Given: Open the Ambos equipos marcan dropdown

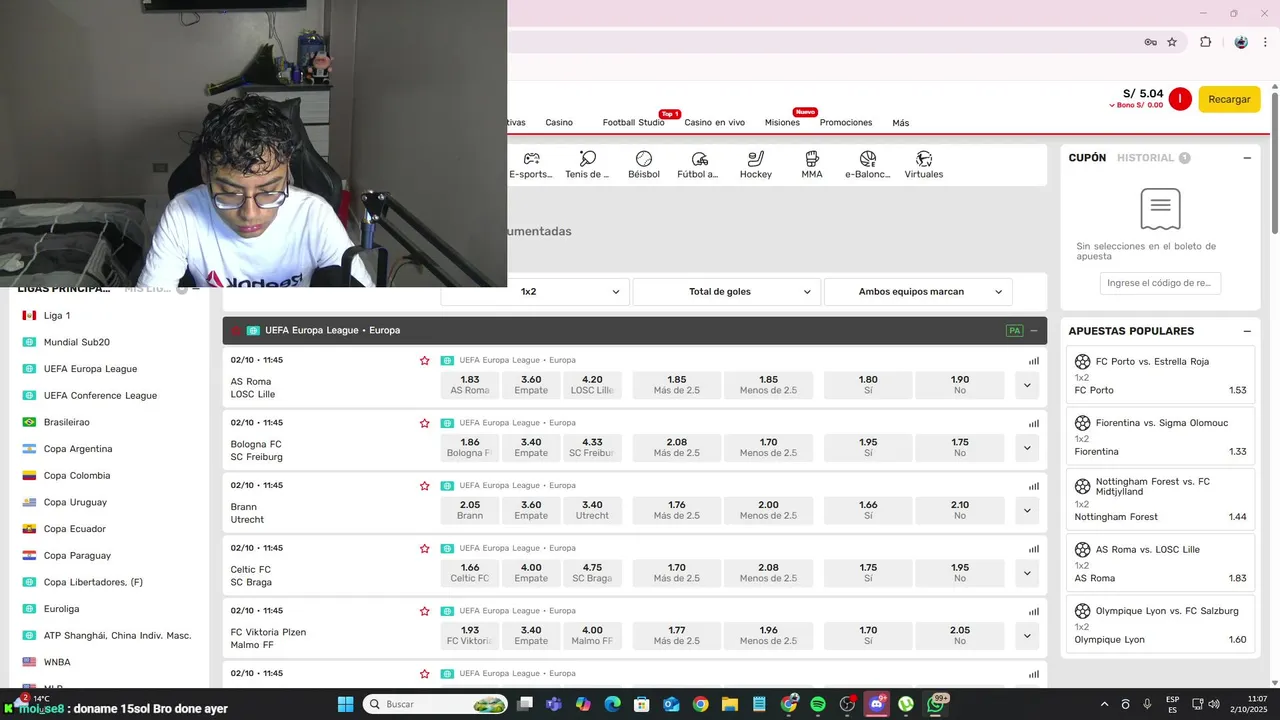Looking at the screenshot, I should 918,292.
